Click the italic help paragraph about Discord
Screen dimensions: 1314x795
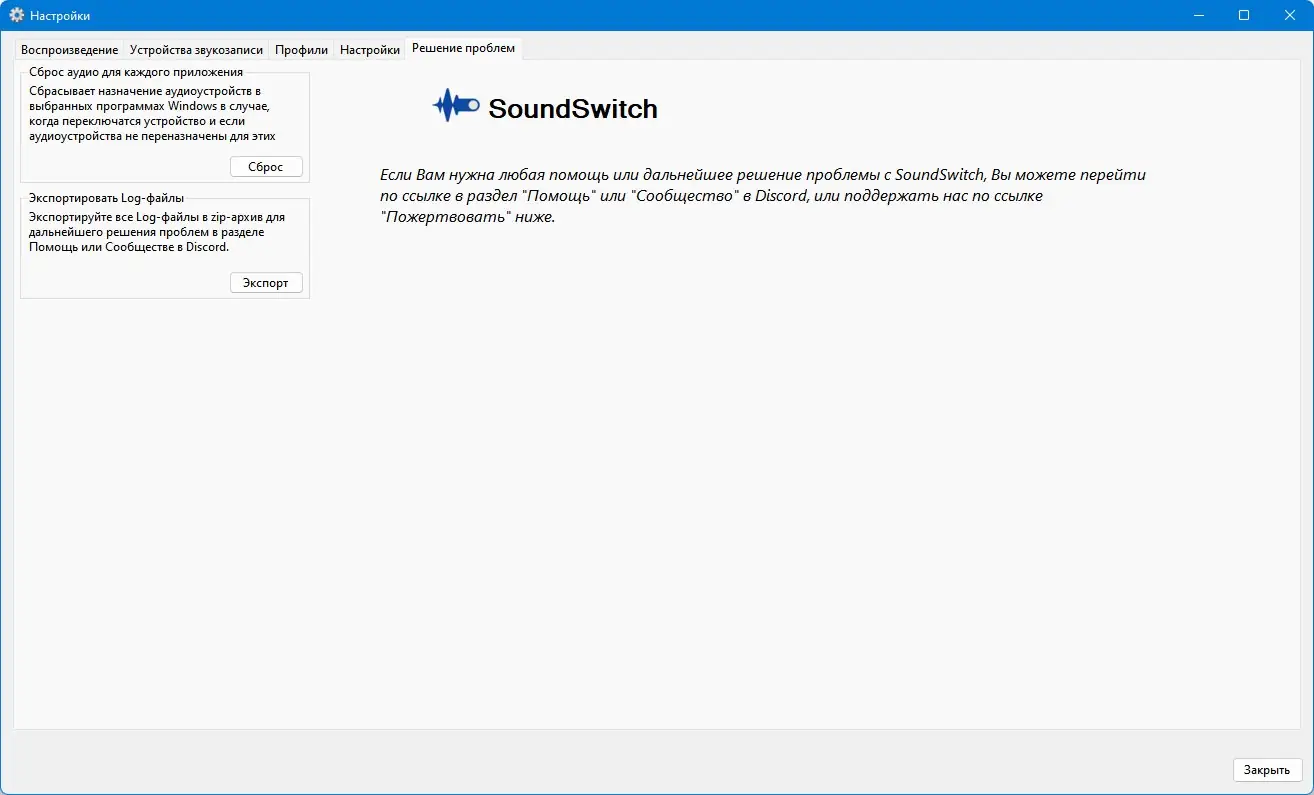[x=763, y=195]
